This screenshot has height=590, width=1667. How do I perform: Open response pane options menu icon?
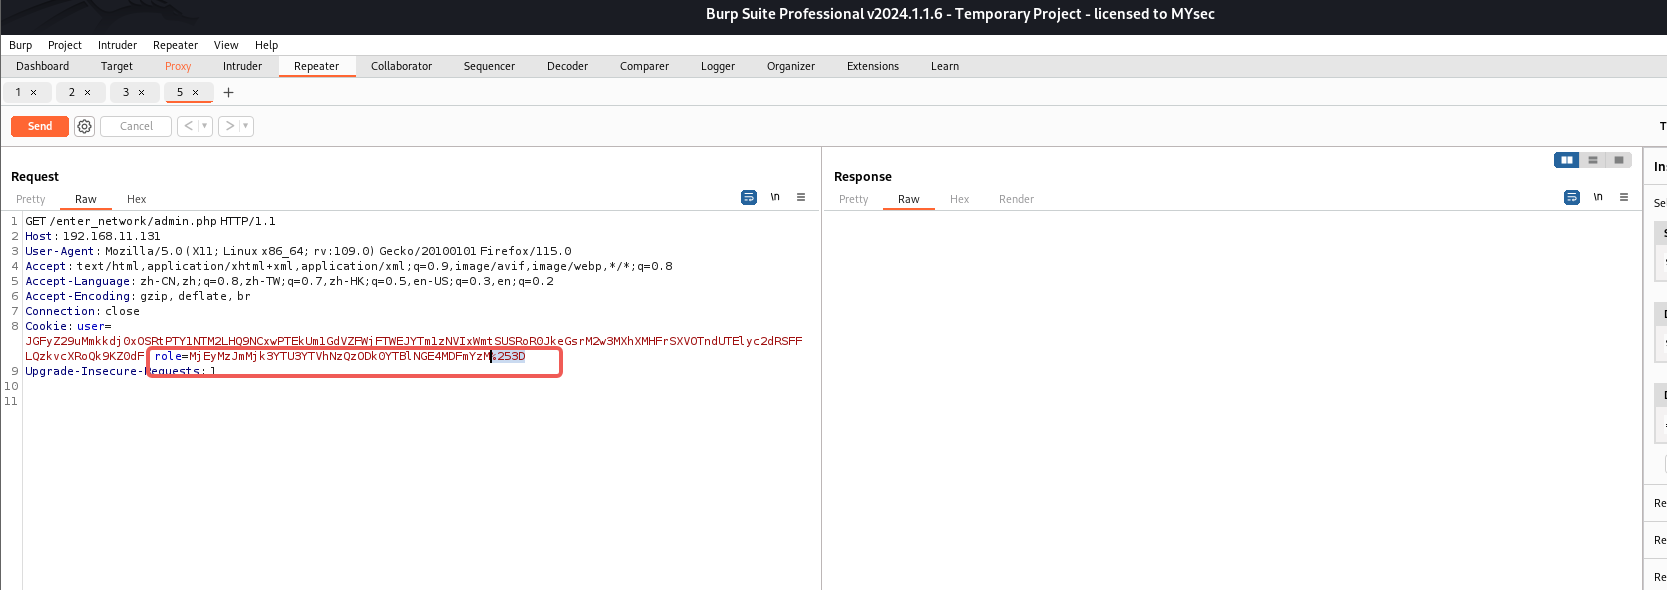point(1624,197)
